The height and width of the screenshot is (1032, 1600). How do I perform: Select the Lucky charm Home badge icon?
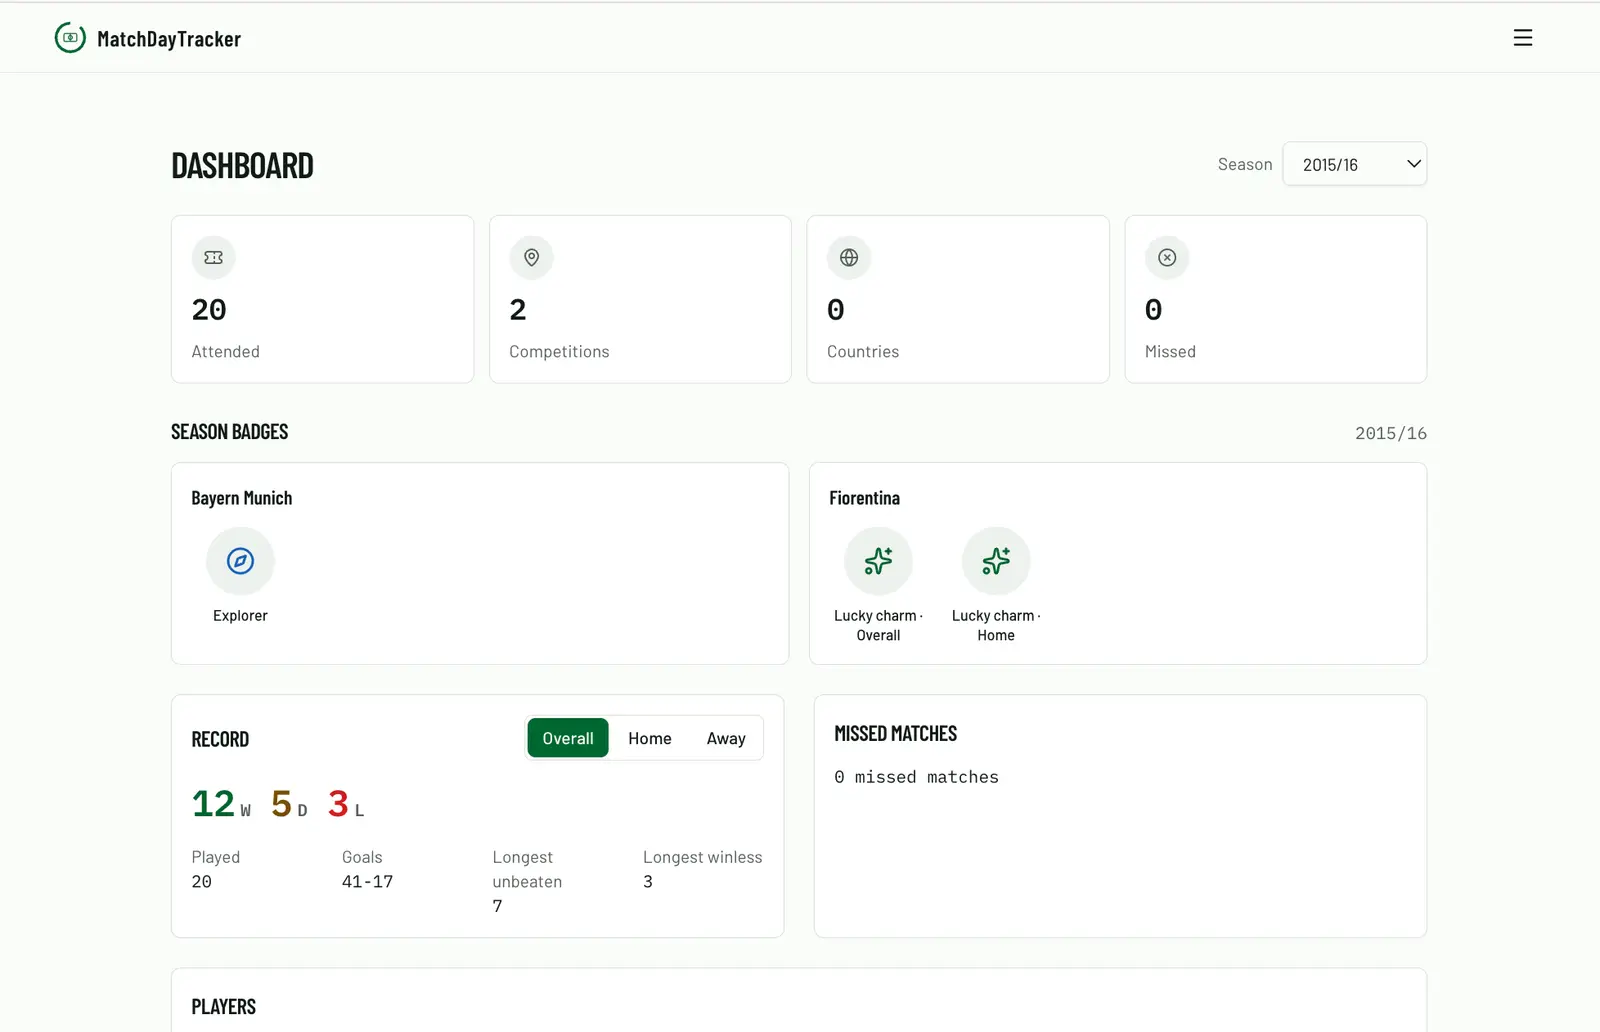pyautogui.click(x=996, y=561)
